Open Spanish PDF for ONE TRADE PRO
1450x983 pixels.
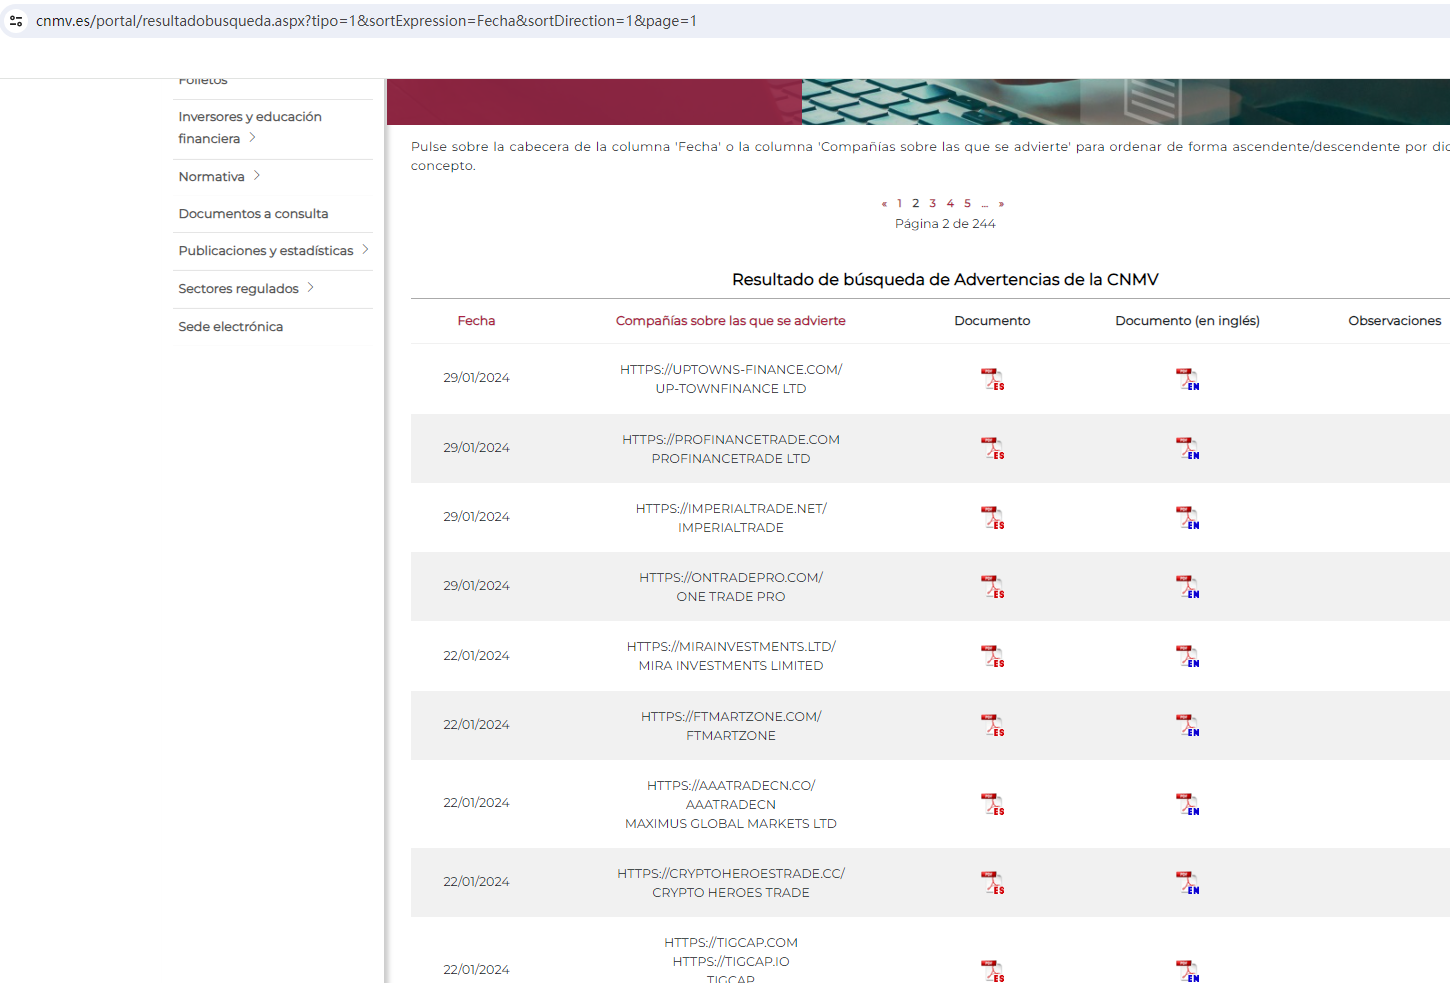(992, 587)
